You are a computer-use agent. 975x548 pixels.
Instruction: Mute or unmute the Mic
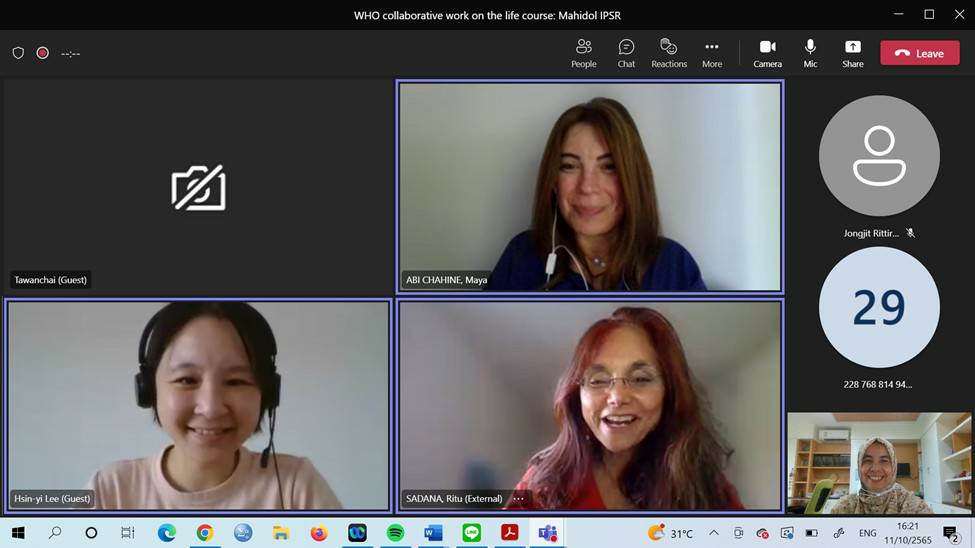(810, 53)
